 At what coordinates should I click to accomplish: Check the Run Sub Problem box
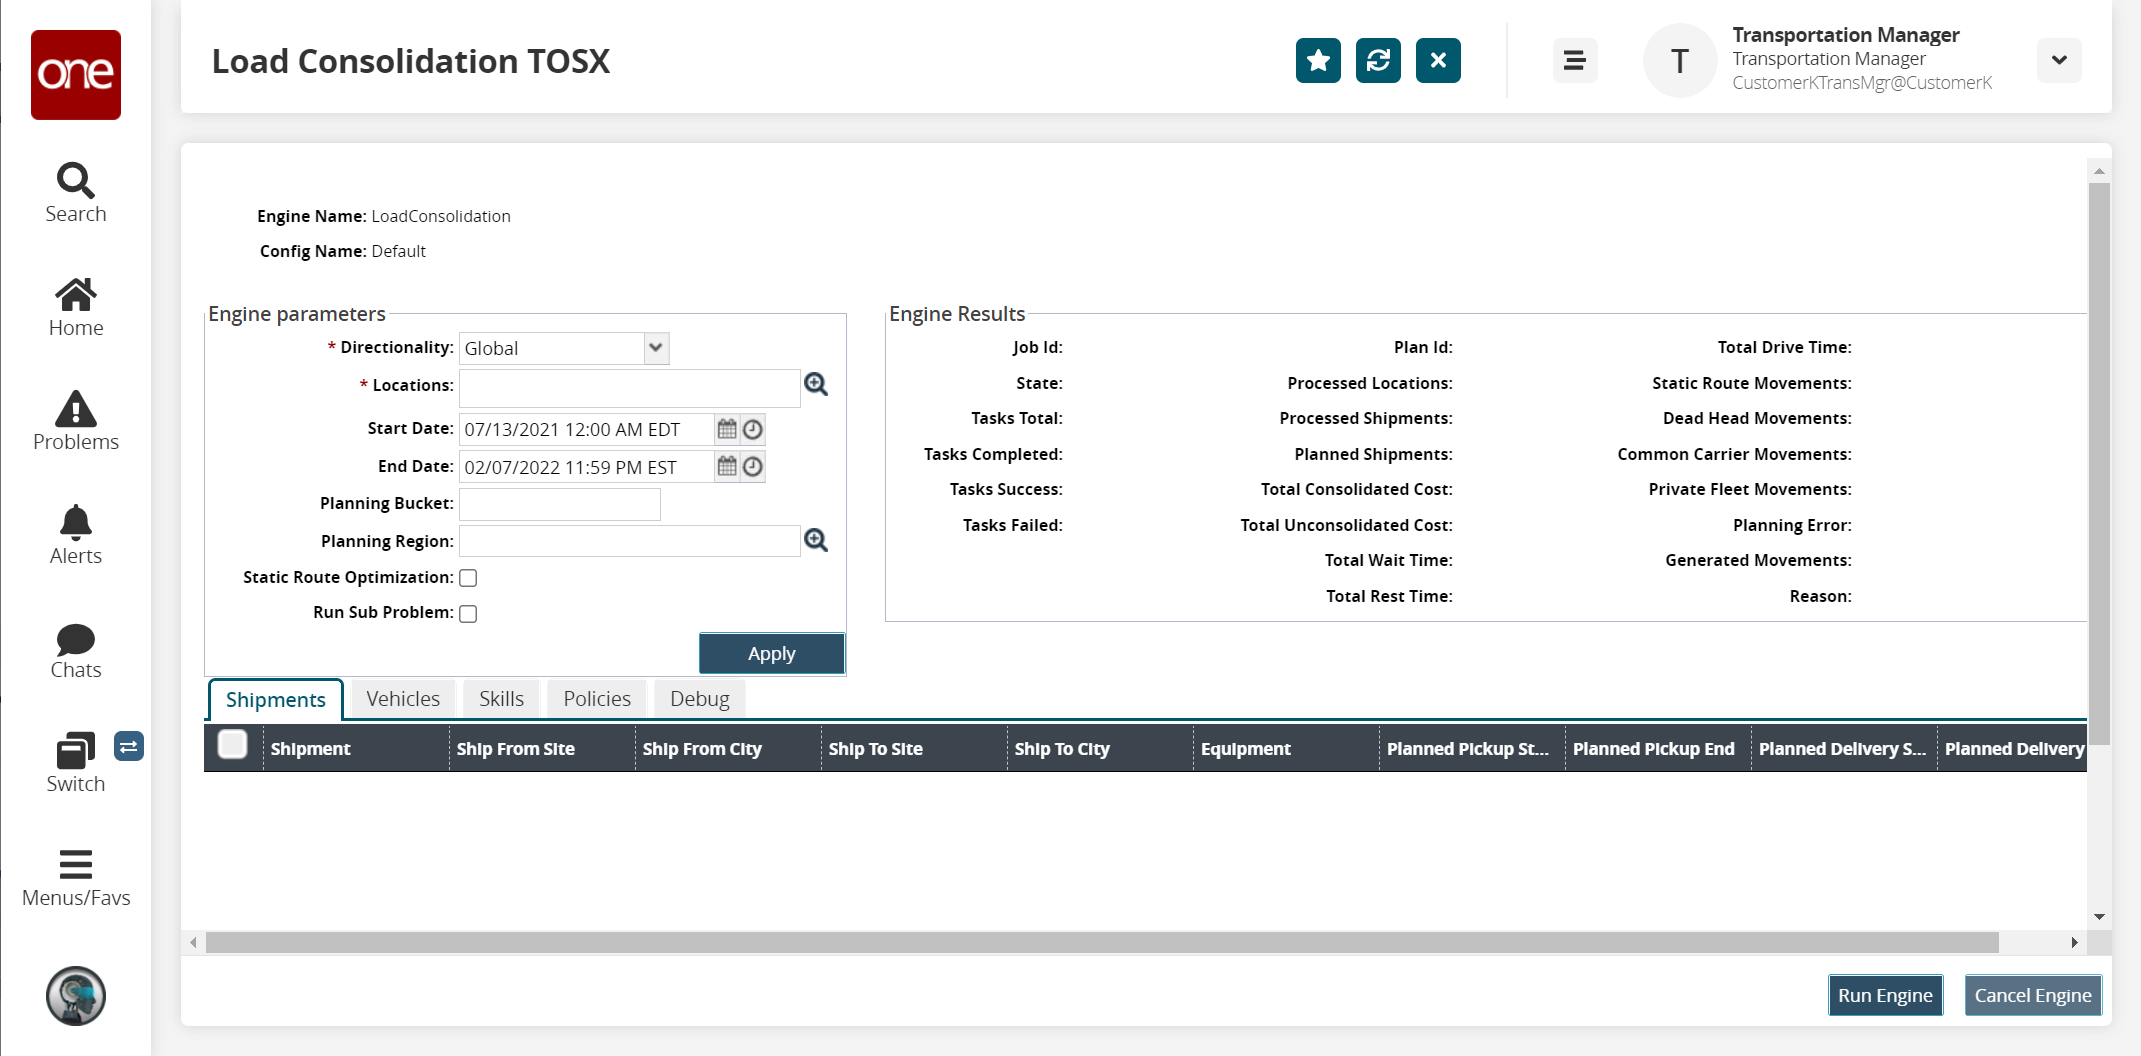(468, 614)
